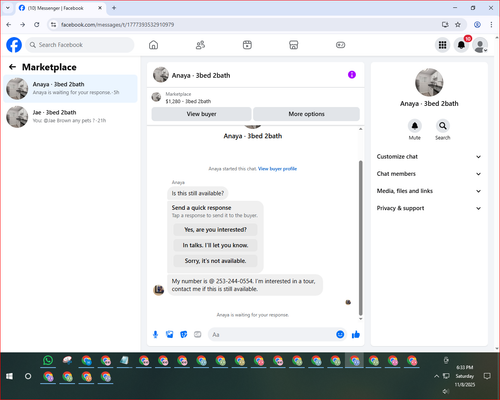
Task: Click Anaya's message with phone number
Action: click(x=245, y=285)
